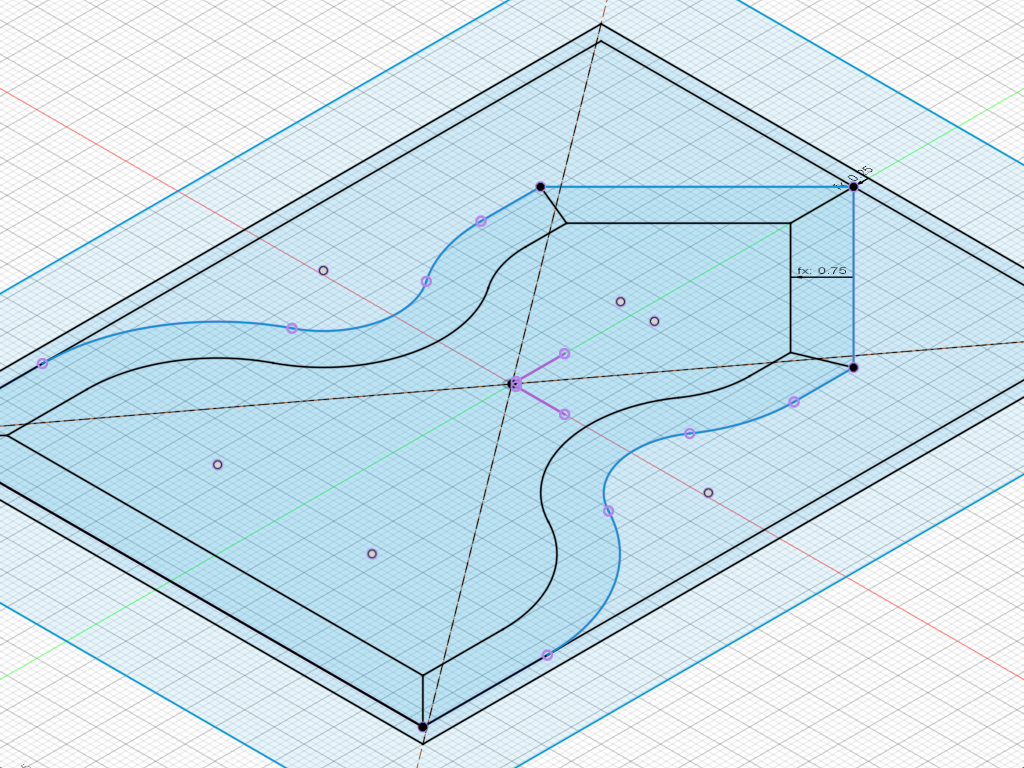1024x768 pixels.
Task: Select the vertical blue sketch line
Action: coord(854,277)
